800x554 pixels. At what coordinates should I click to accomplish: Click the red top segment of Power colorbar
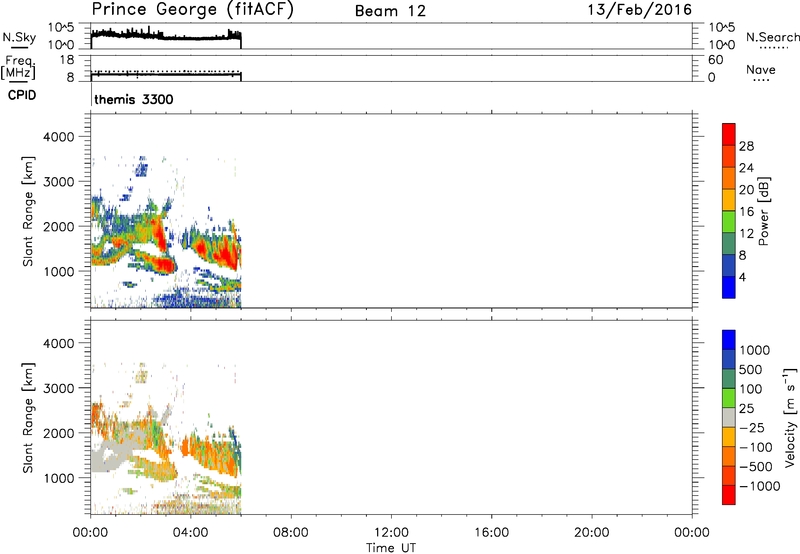(729, 134)
